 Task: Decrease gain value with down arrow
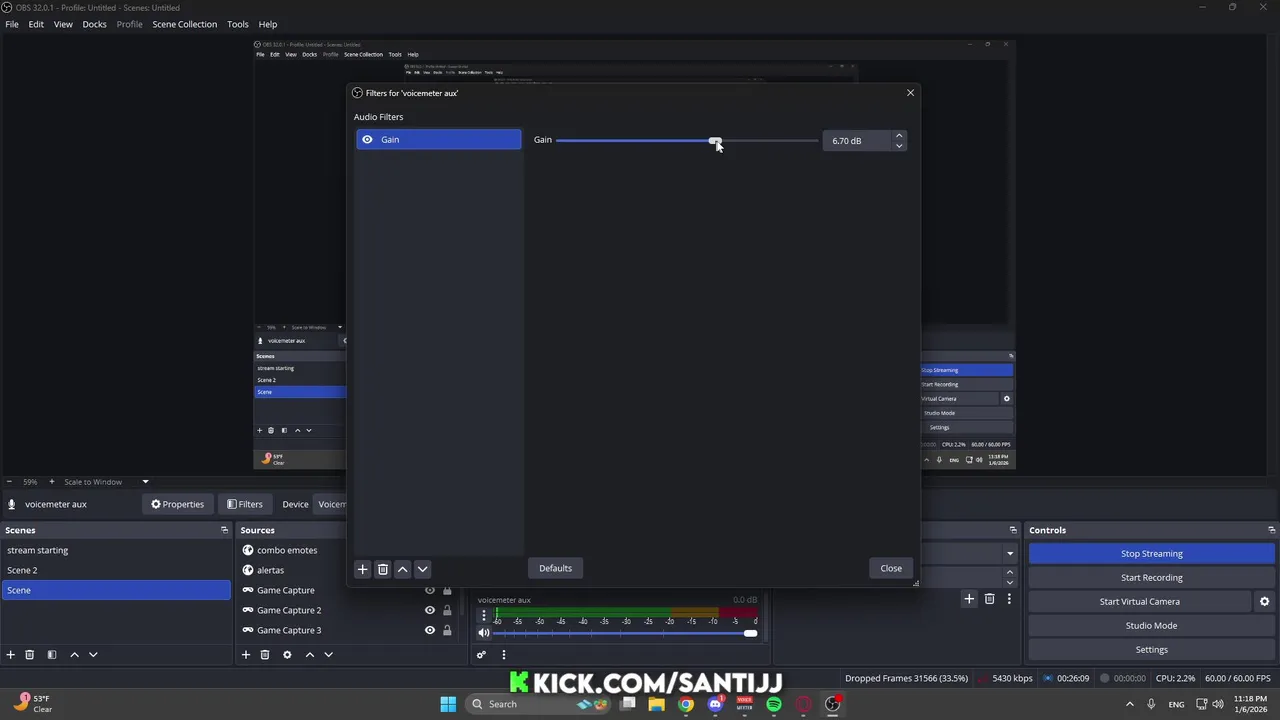[x=899, y=146]
